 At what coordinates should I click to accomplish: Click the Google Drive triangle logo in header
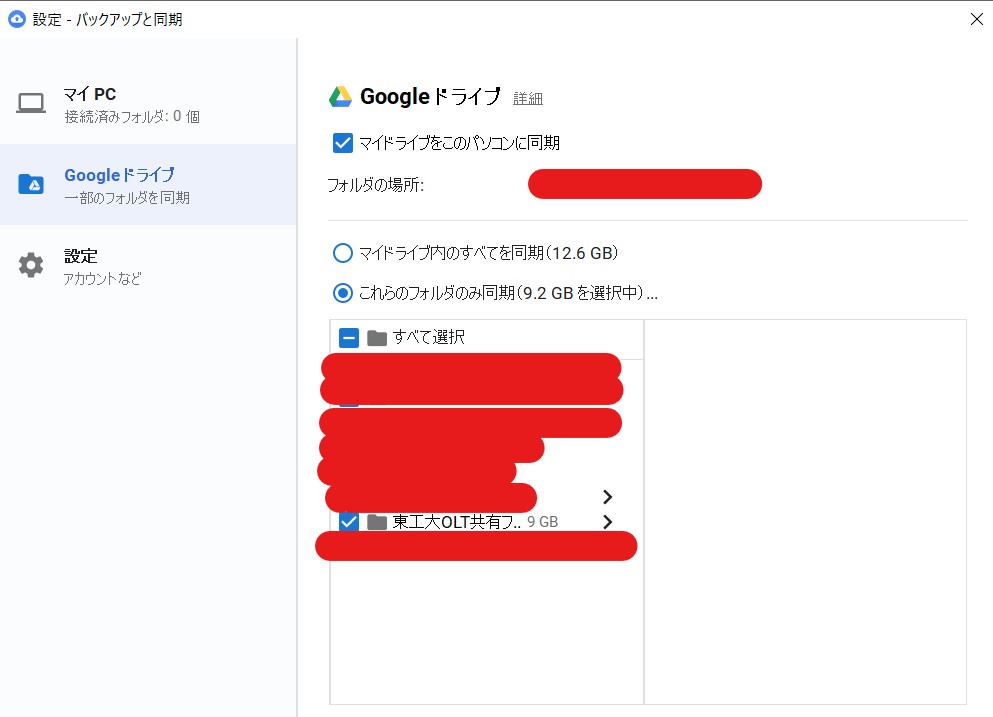click(x=340, y=96)
